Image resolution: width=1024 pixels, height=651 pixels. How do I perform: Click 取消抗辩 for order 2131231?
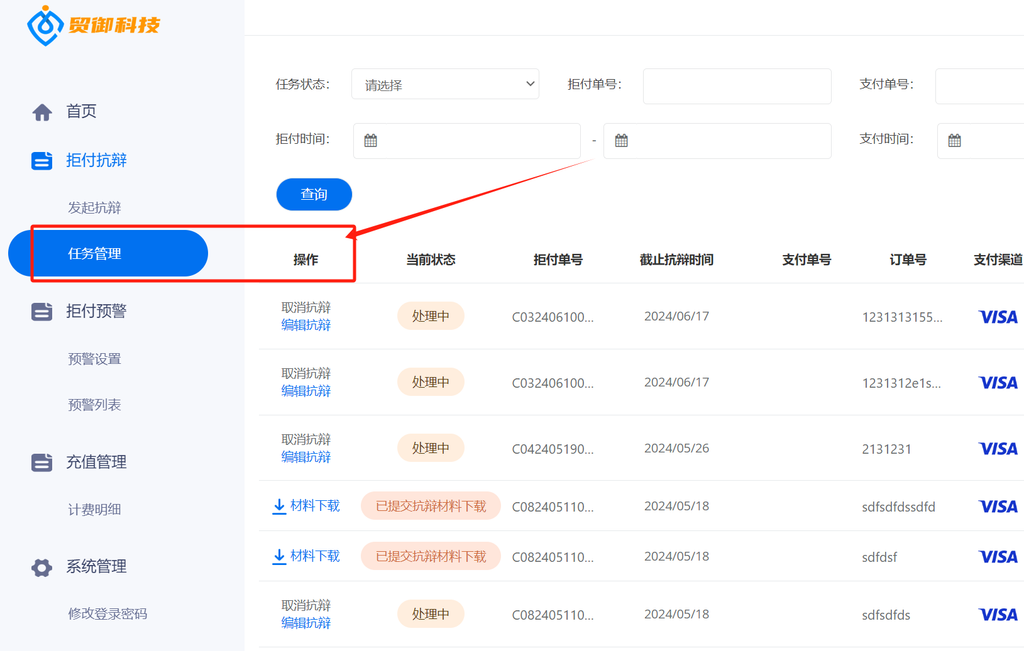click(x=306, y=439)
